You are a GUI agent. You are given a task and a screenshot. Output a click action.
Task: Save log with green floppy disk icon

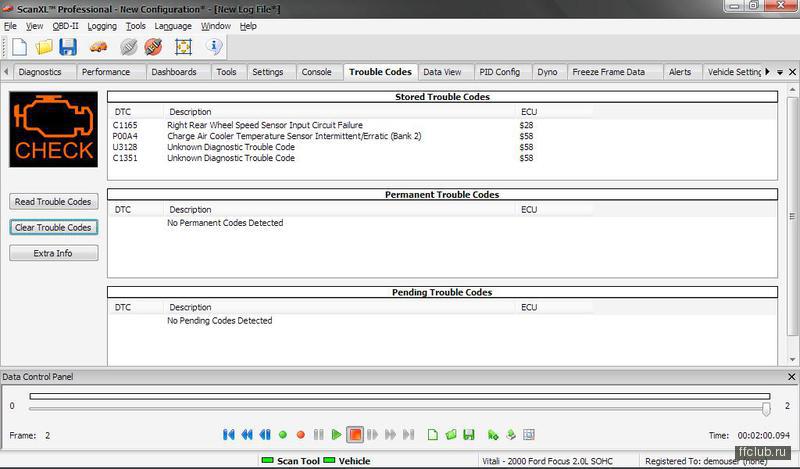(x=468, y=435)
